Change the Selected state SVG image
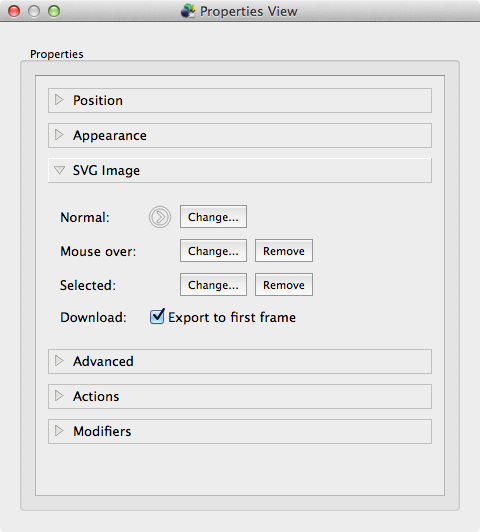480x532 pixels. point(213,285)
